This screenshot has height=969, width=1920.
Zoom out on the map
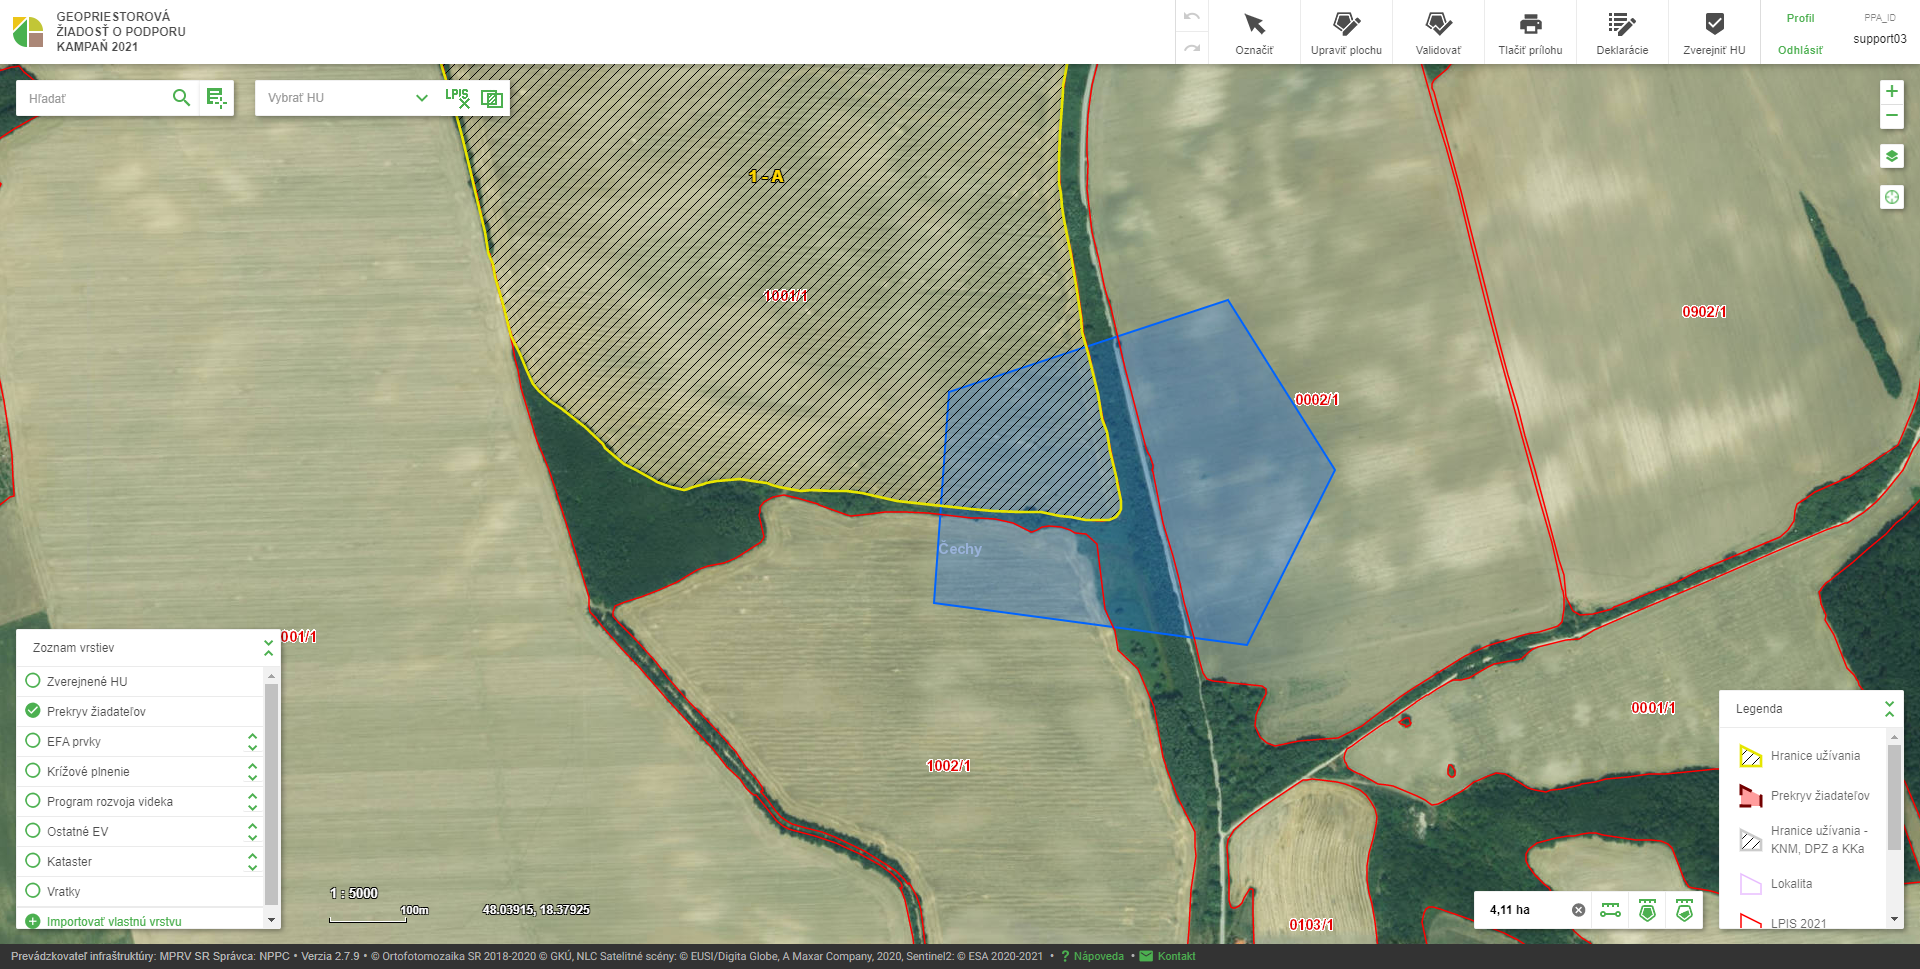tap(1891, 116)
